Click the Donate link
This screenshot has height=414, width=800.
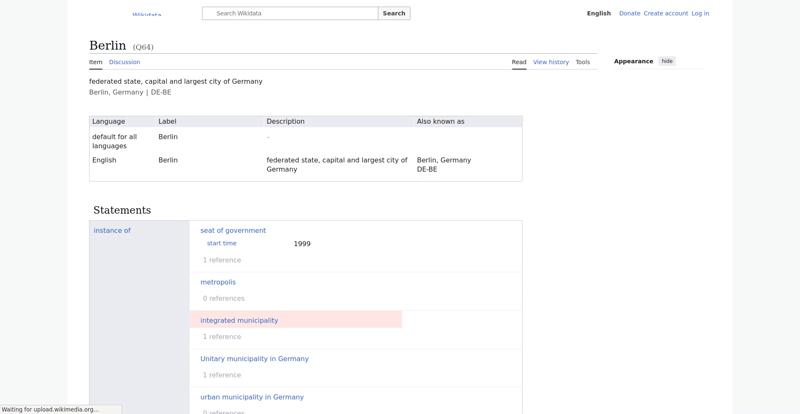coord(629,14)
